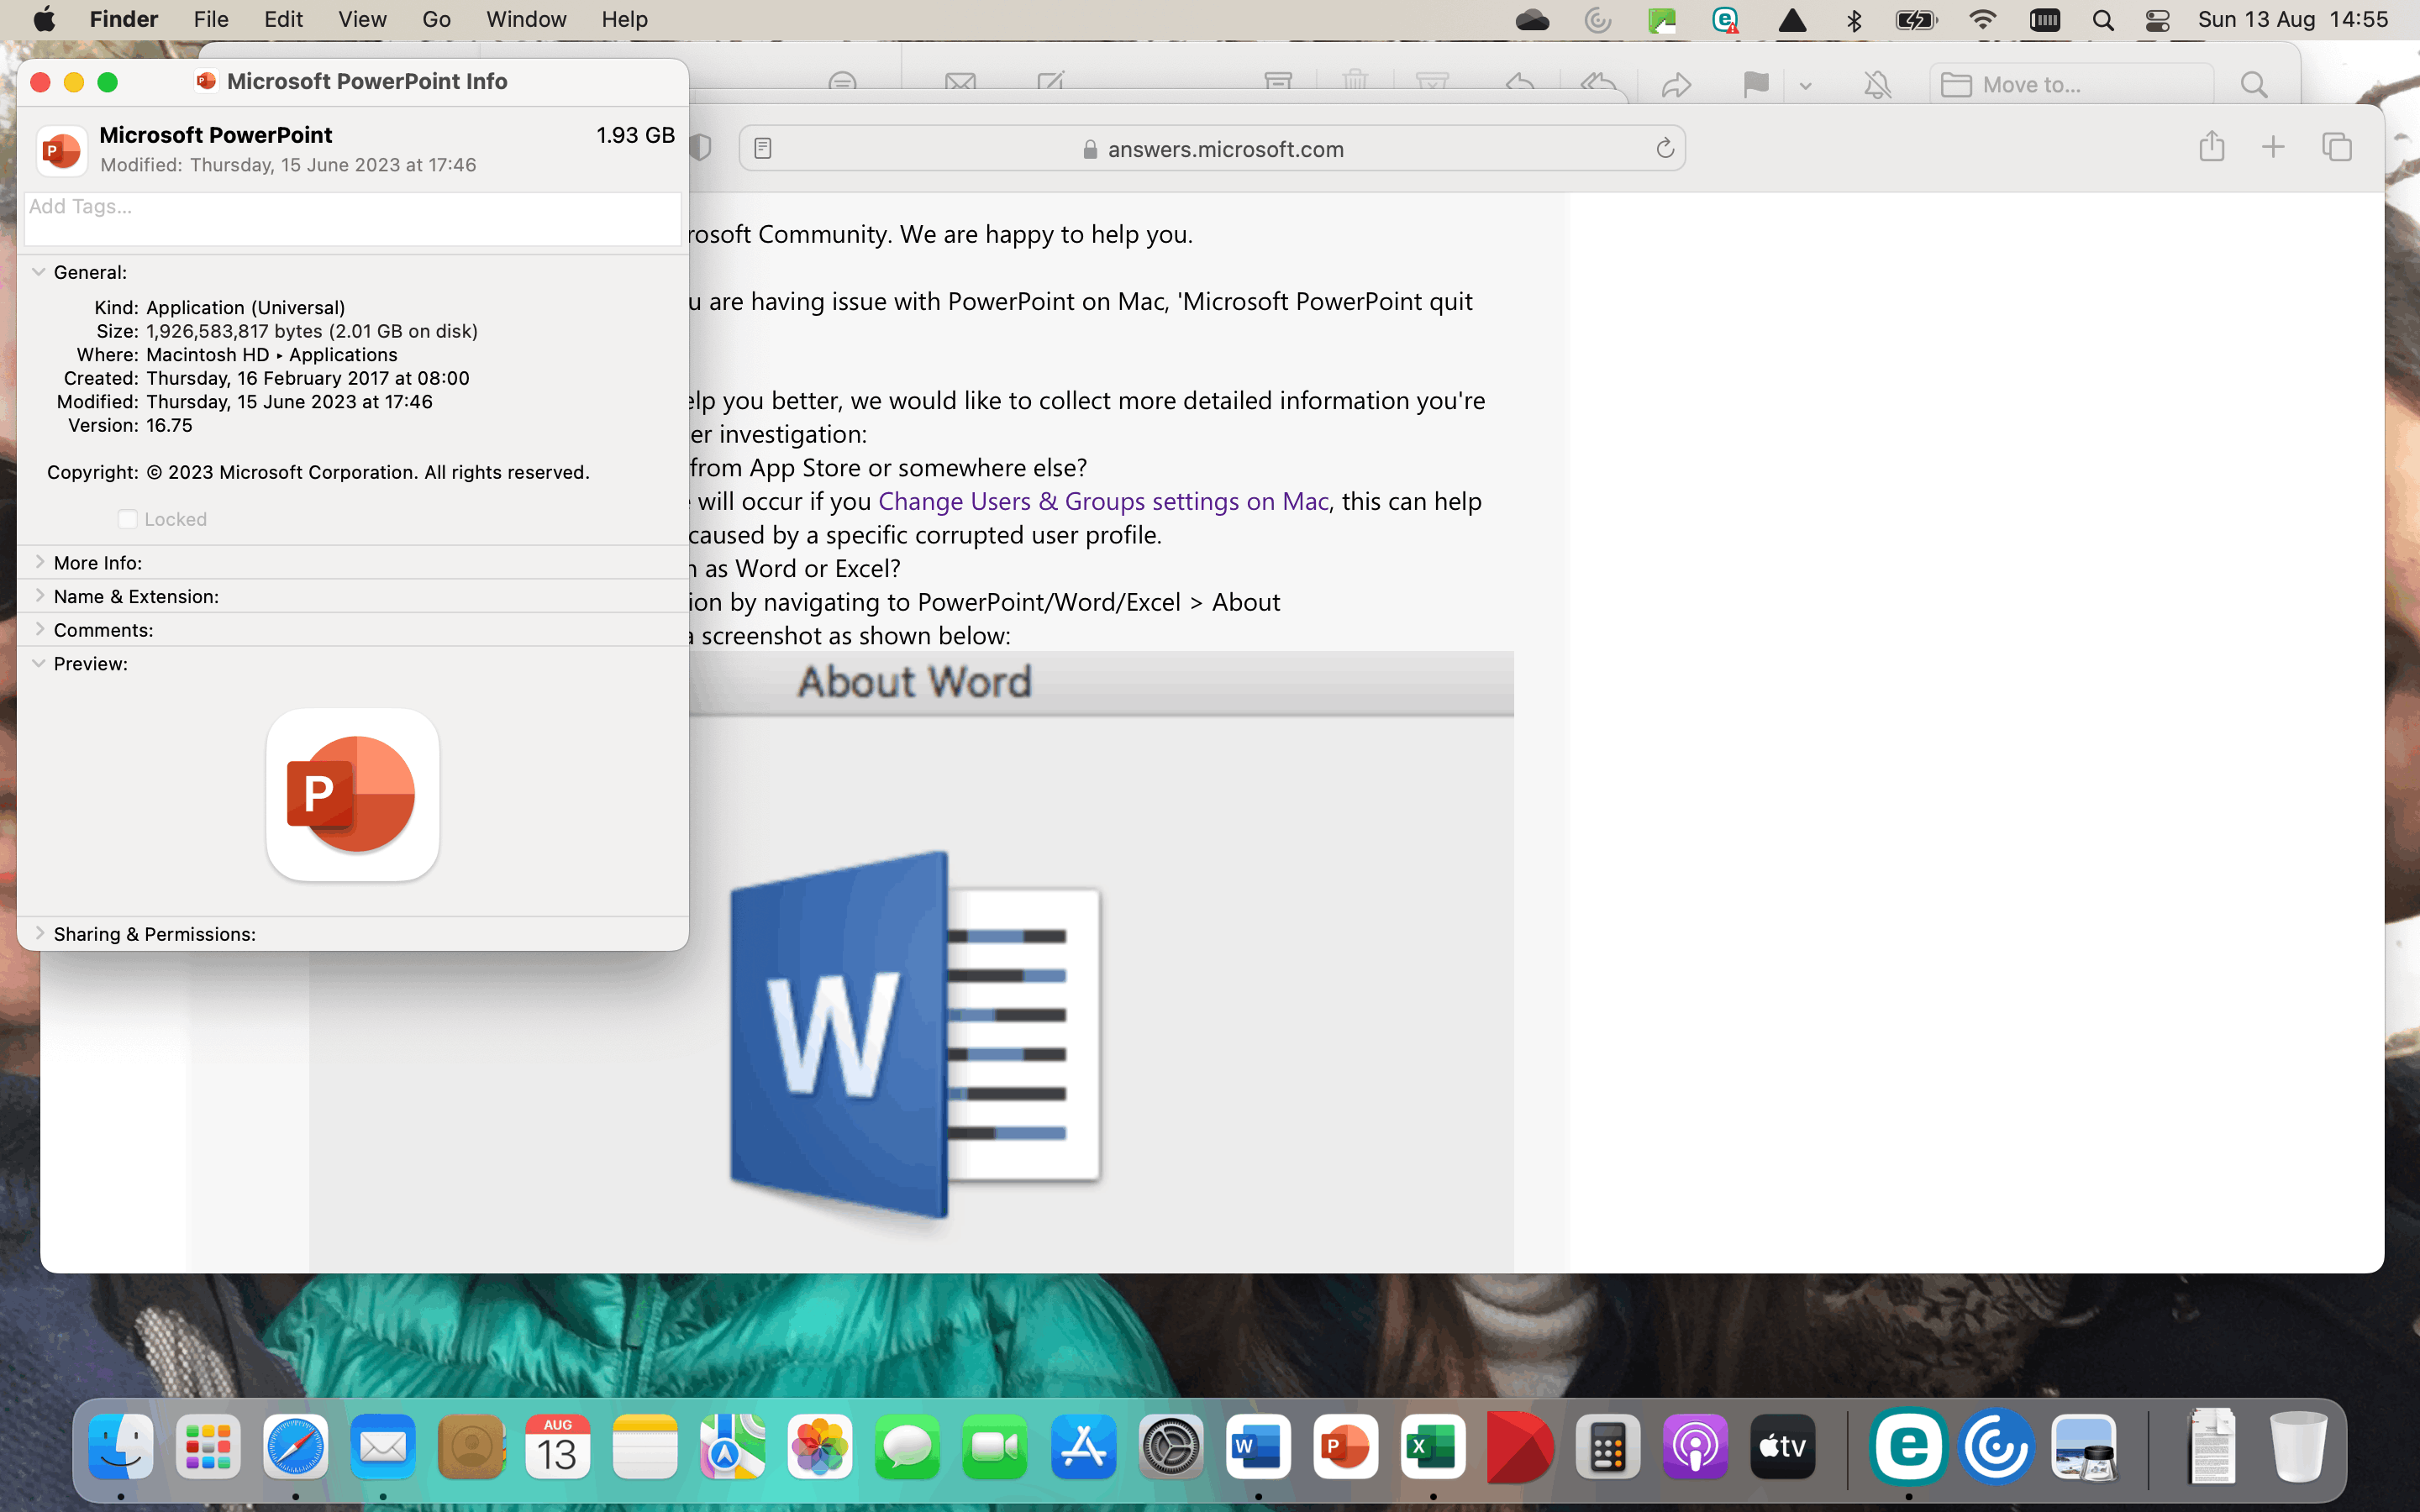Open PowerPoint from the Dock
Image resolution: width=2420 pixels, height=1512 pixels.
click(1345, 1446)
